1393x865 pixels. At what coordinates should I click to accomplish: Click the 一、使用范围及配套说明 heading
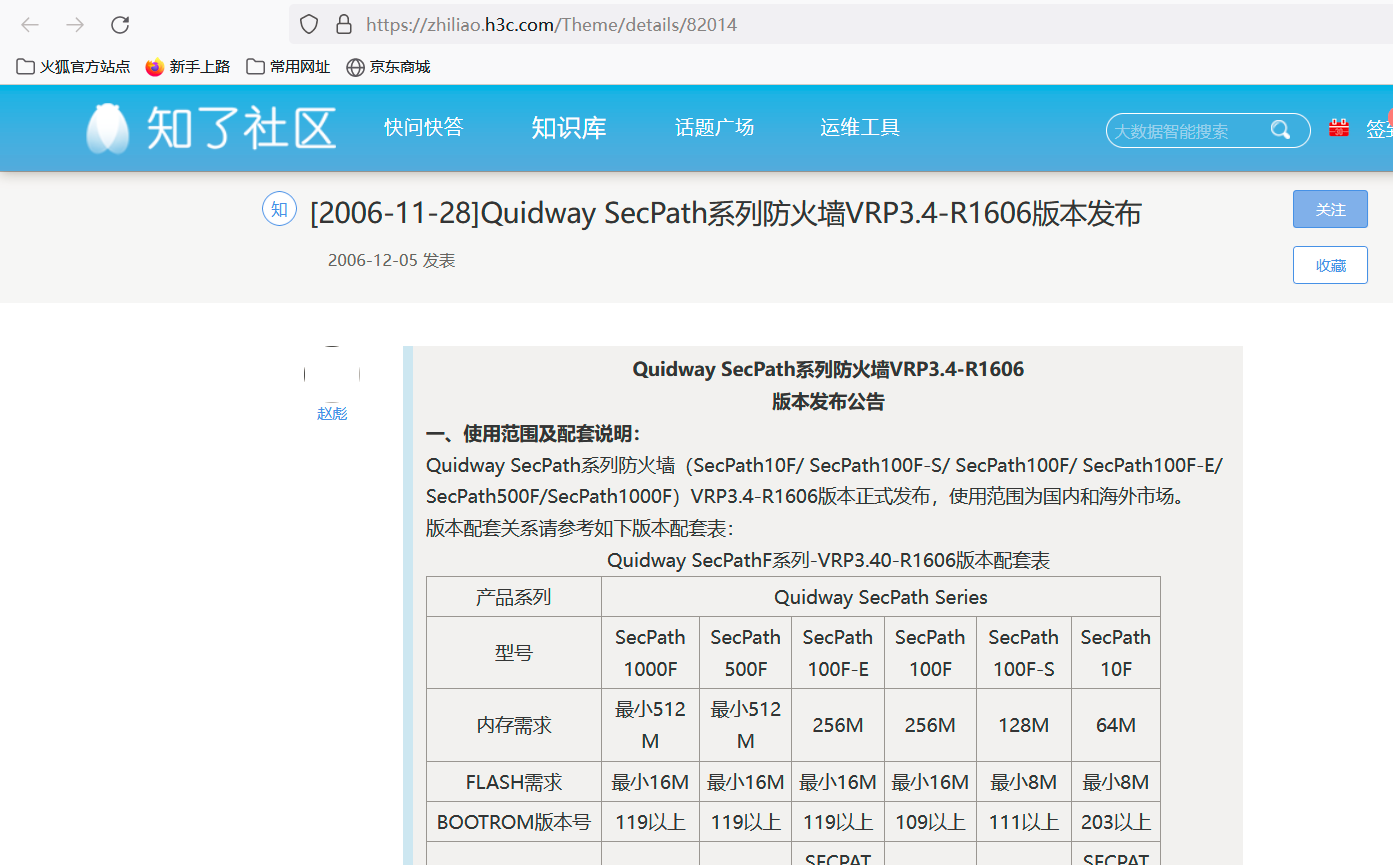coord(533,434)
